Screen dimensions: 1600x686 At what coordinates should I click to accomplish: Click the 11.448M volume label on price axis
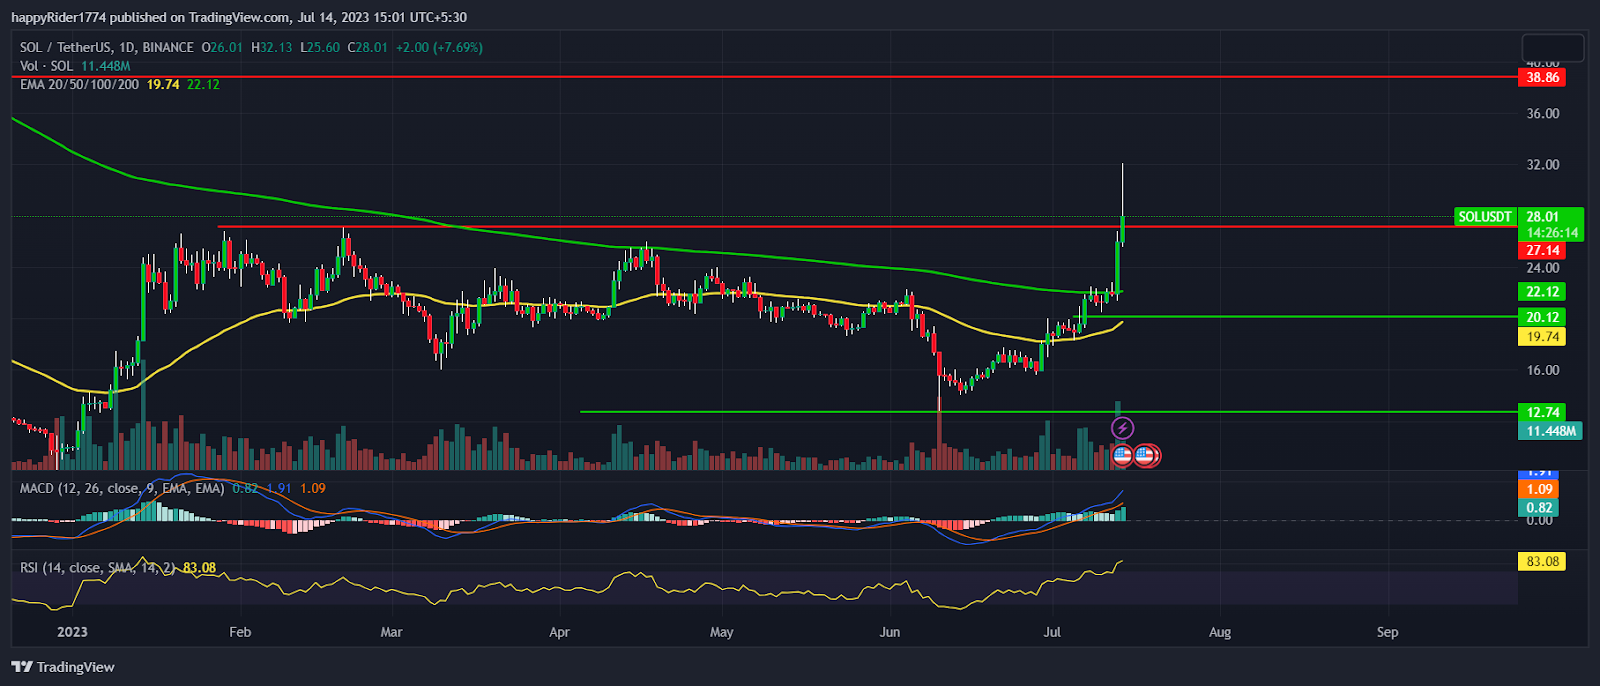click(x=1551, y=431)
